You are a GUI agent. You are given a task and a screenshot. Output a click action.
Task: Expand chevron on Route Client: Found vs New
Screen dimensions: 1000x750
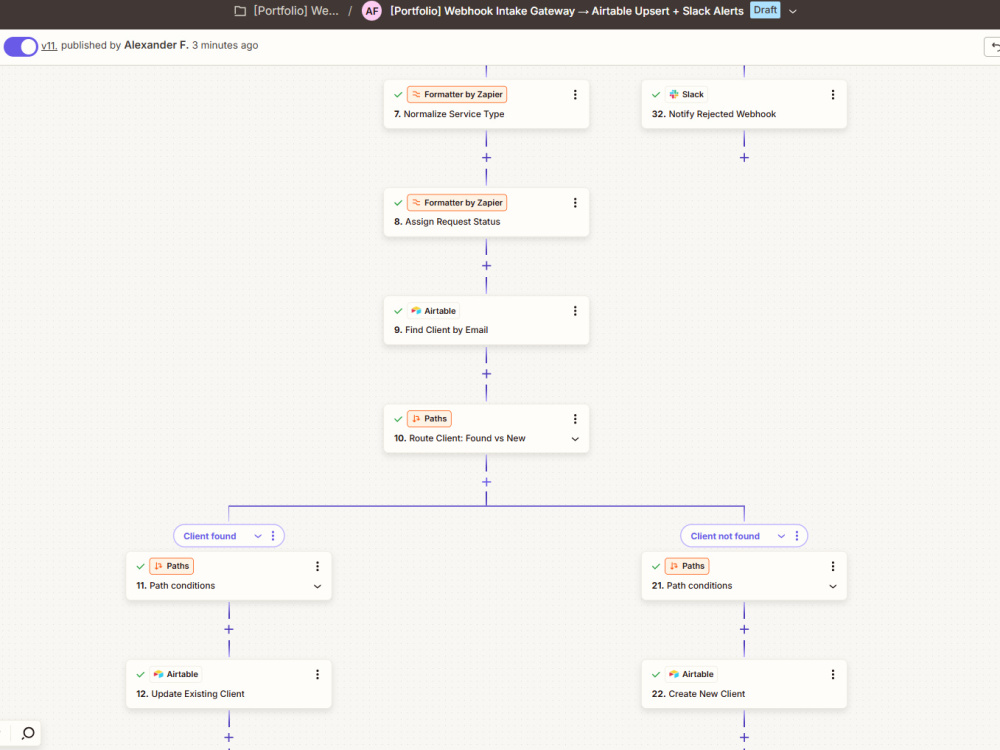[x=575, y=439]
